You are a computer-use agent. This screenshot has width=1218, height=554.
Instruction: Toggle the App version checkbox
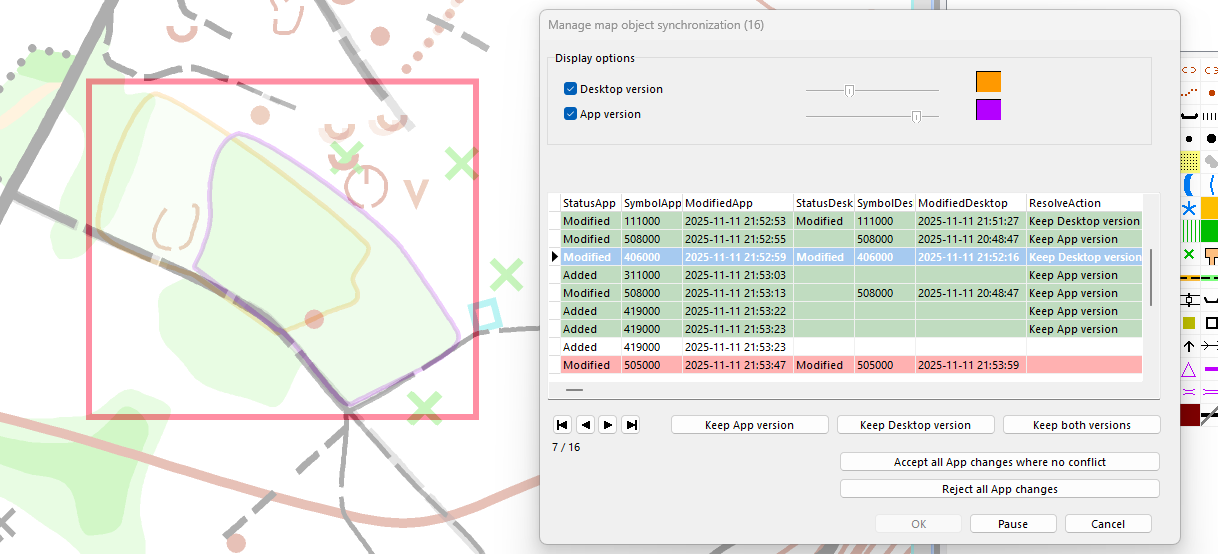(x=570, y=114)
